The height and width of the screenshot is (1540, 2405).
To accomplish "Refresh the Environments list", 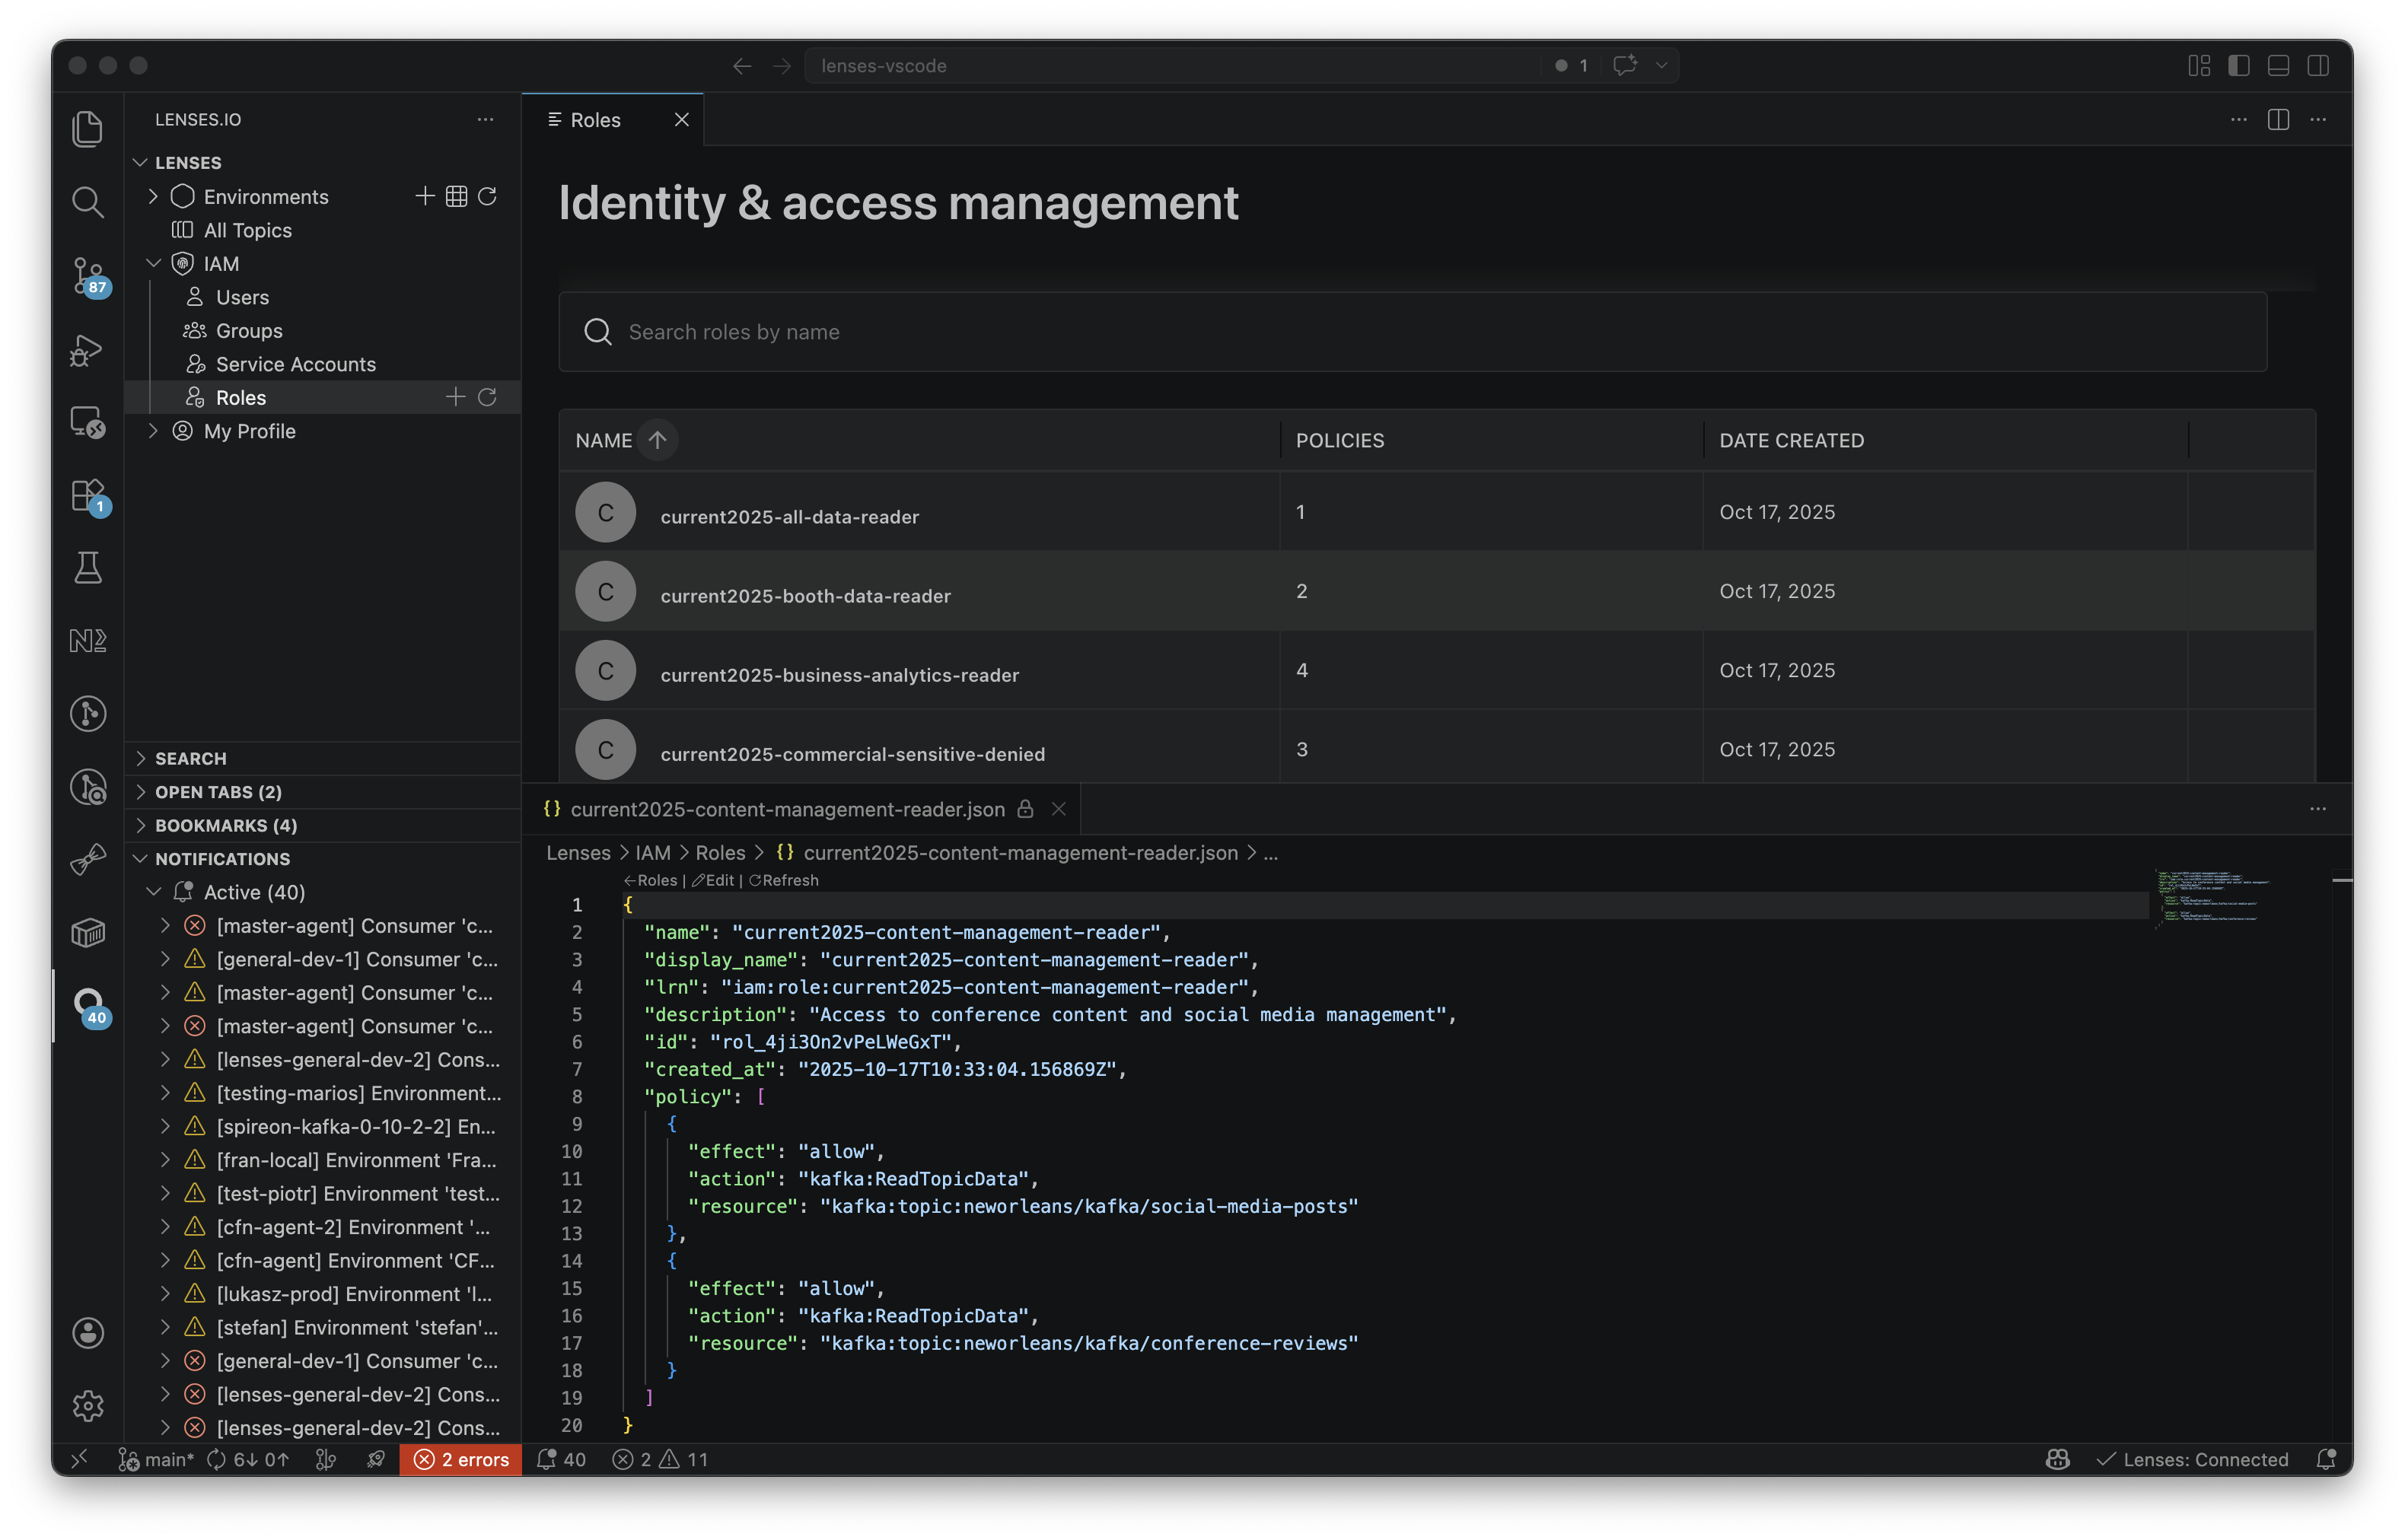I will tap(487, 196).
